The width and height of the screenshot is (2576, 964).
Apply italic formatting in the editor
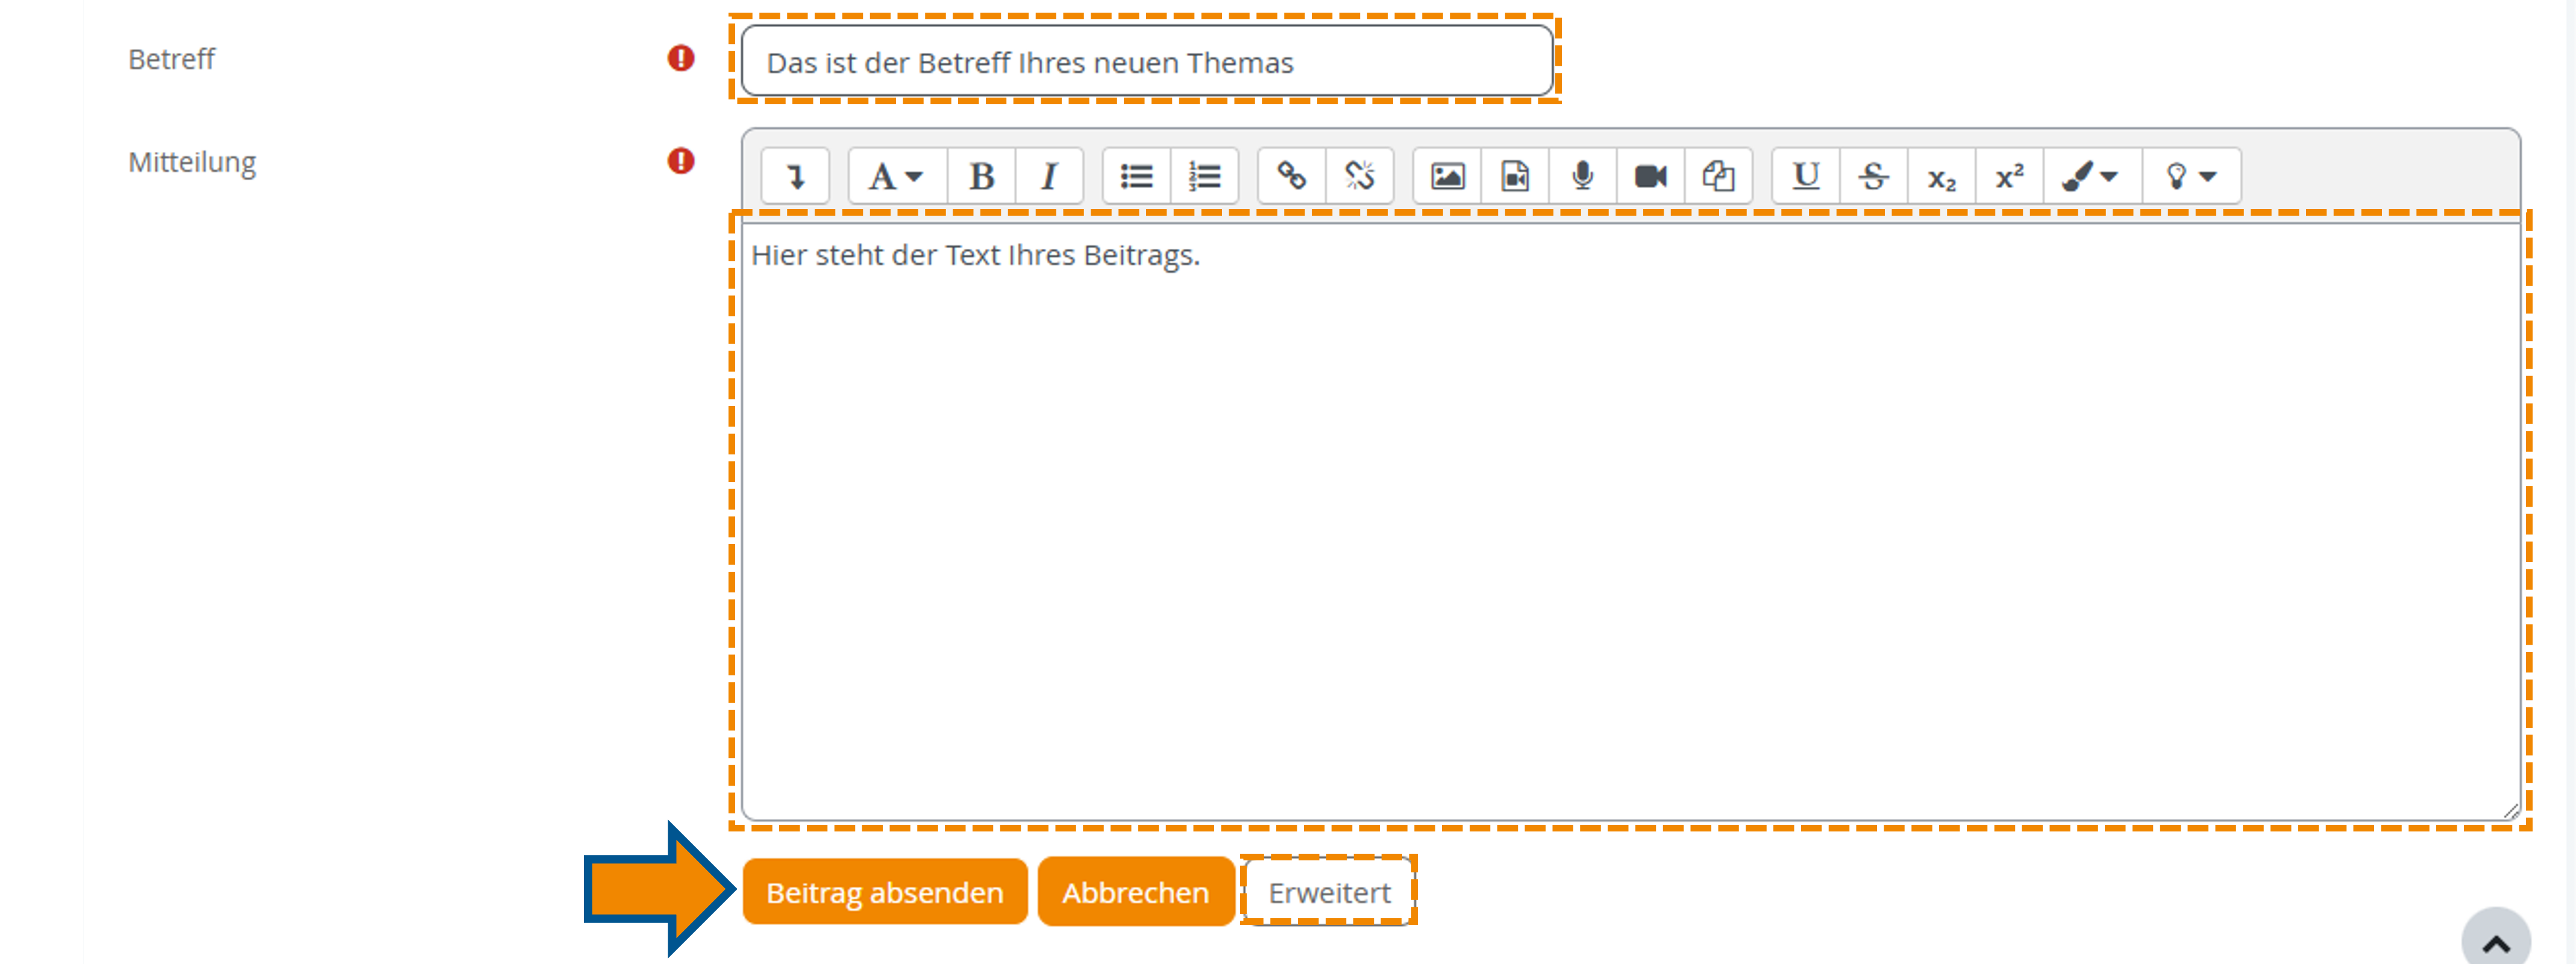click(1049, 176)
